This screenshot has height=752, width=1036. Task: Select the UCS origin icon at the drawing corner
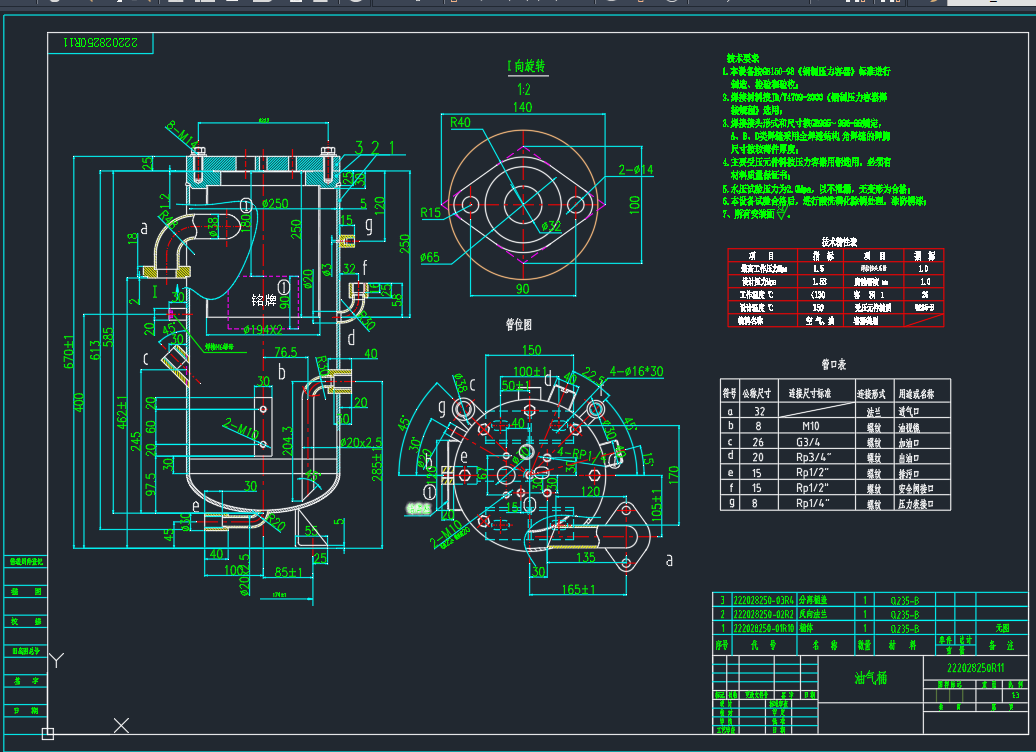[48, 733]
